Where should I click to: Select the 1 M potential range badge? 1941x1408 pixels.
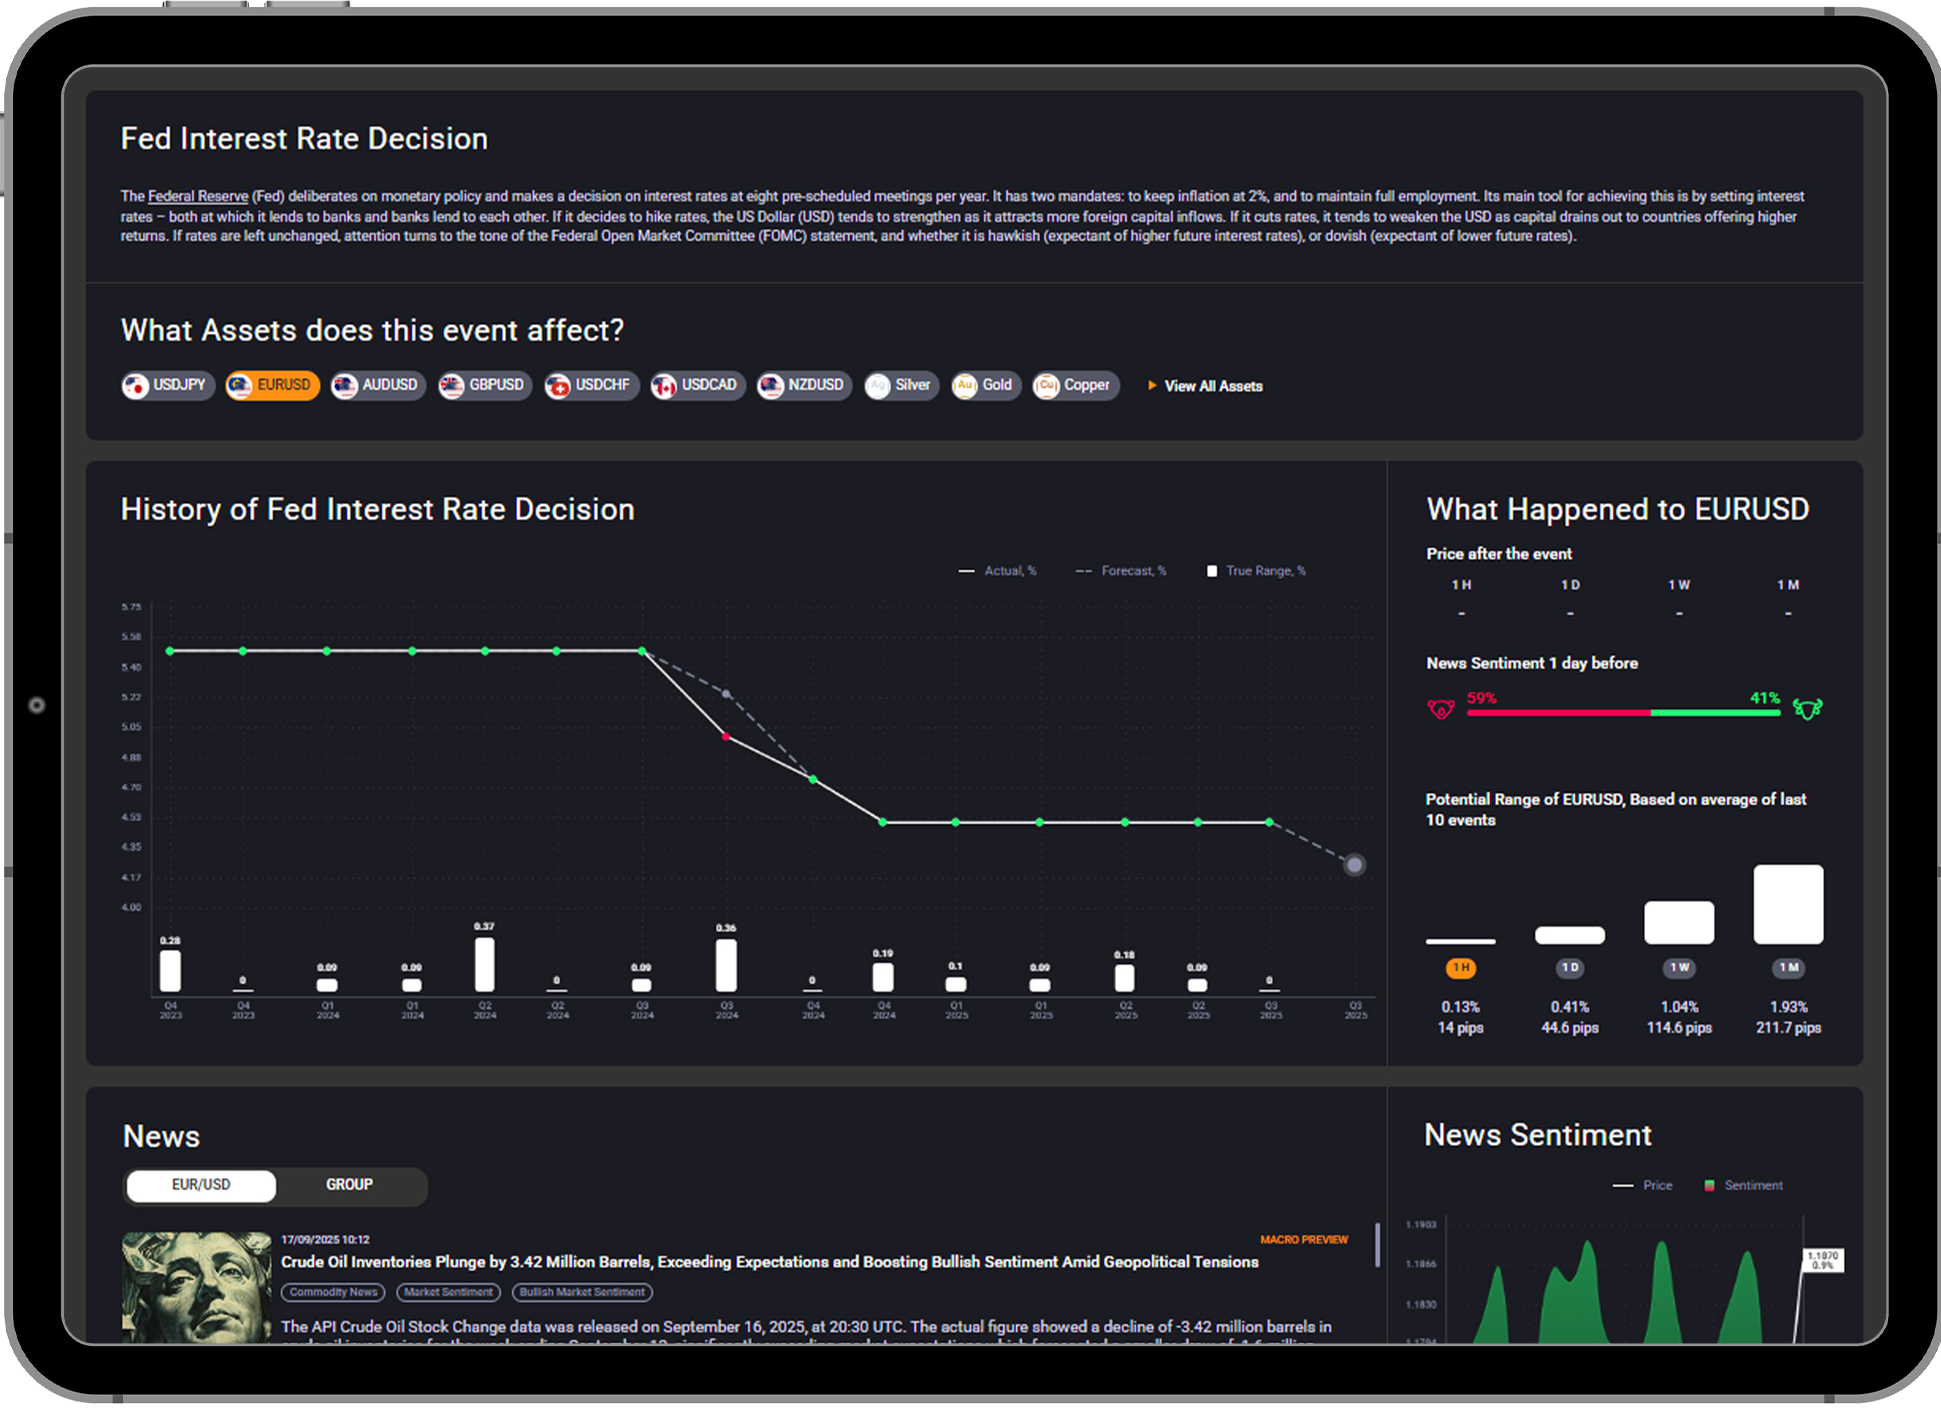click(x=1788, y=967)
